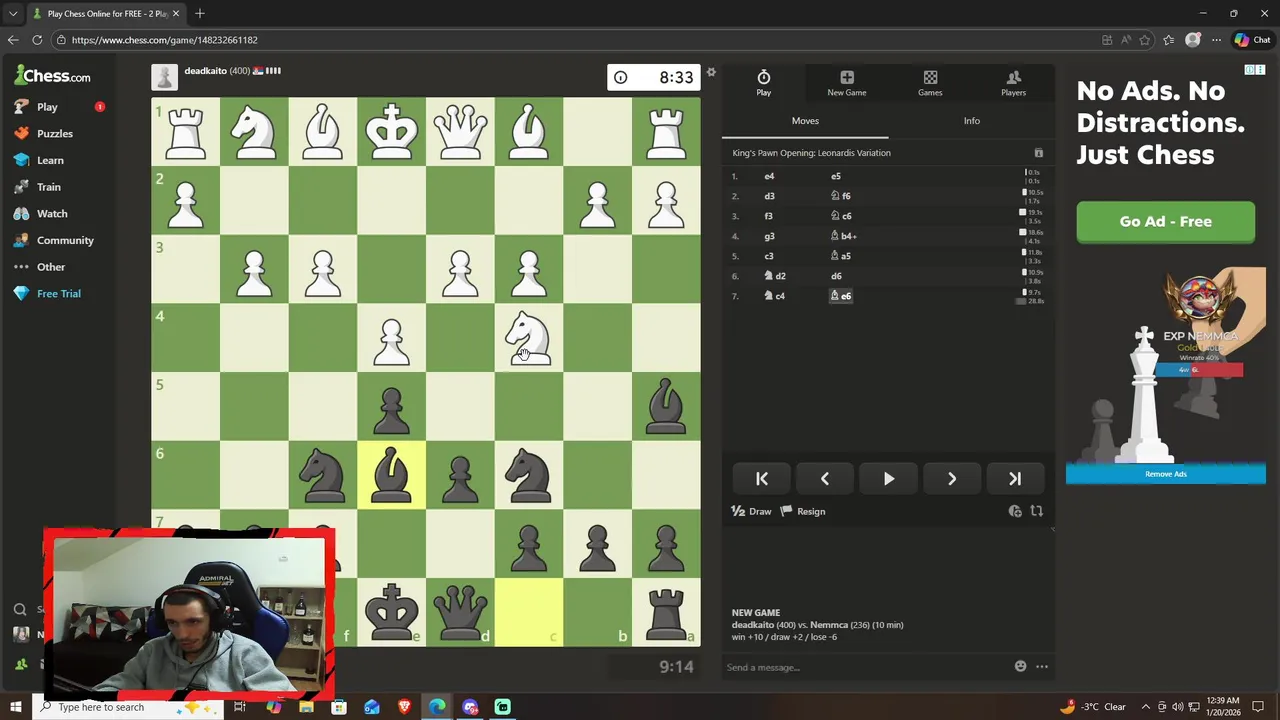1280x720 pixels.
Task: Open the emoji picker in chat
Action: coord(1020,666)
